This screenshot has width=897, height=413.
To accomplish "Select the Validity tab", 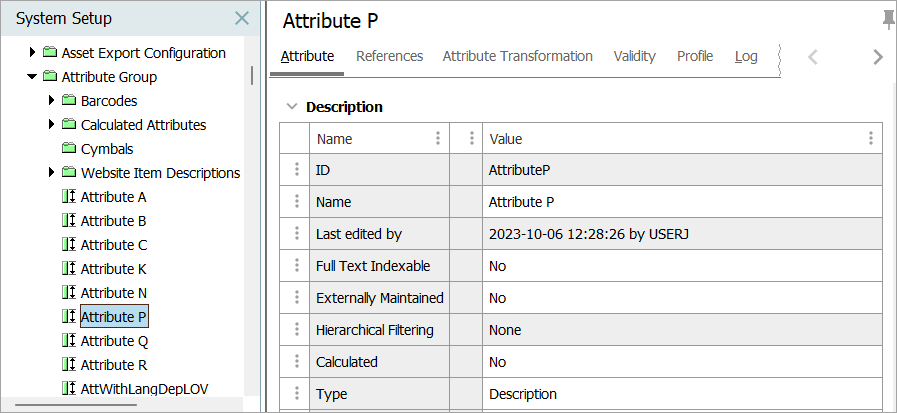I will pos(634,56).
